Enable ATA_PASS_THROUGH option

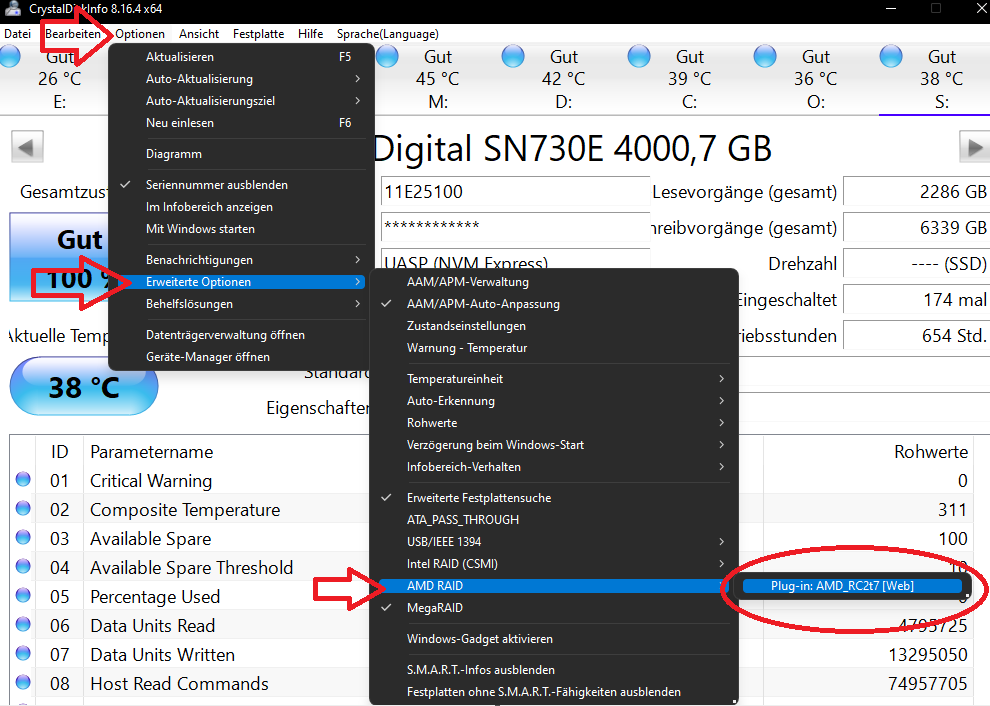coord(554,520)
